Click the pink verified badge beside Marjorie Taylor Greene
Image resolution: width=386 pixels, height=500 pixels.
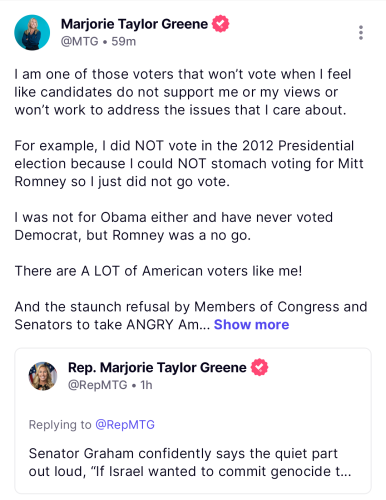click(x=221, y=24)
